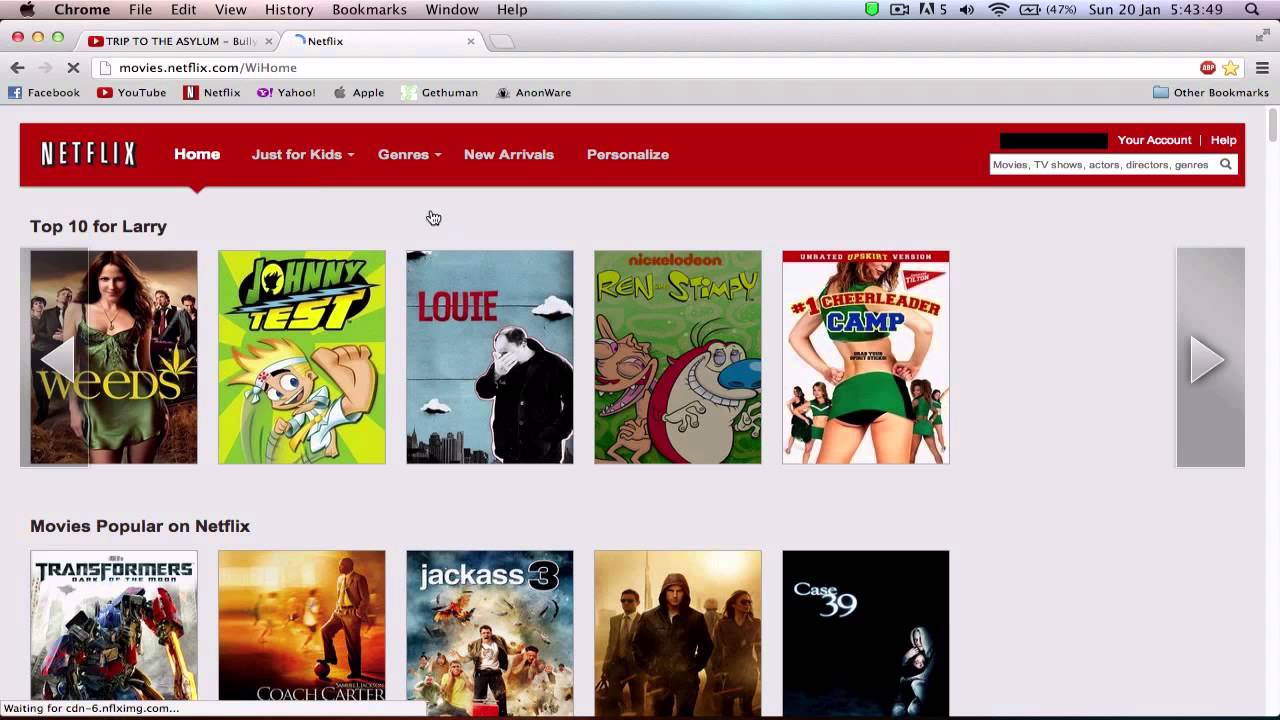Click the browser forward arrow
Screen dimensions: 1280x720
click(44, 67)
